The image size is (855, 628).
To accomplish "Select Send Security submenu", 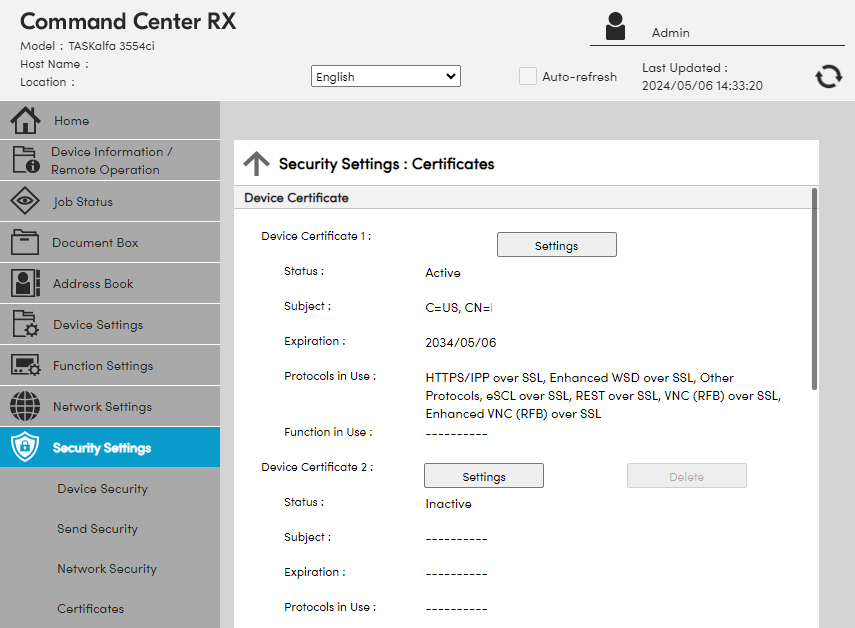I will 98,529.
